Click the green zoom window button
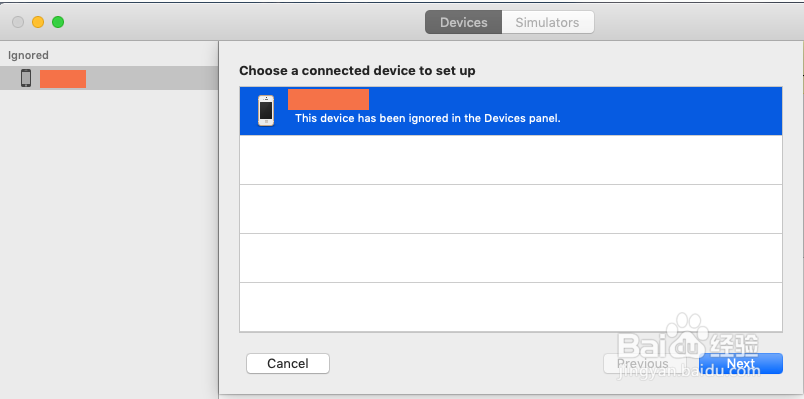 click(x=58, y=22)
